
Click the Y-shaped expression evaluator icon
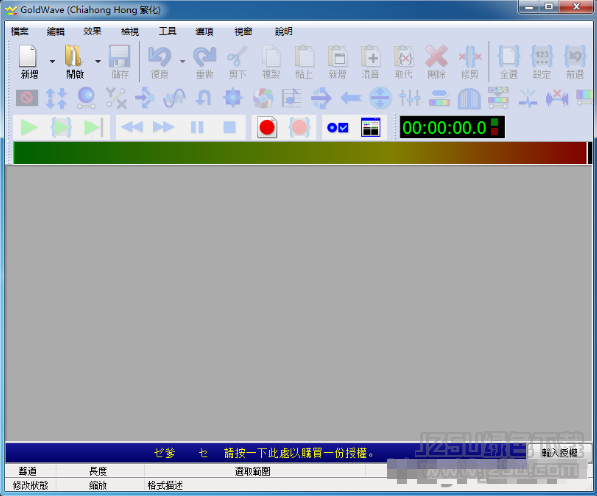[116, 98]
